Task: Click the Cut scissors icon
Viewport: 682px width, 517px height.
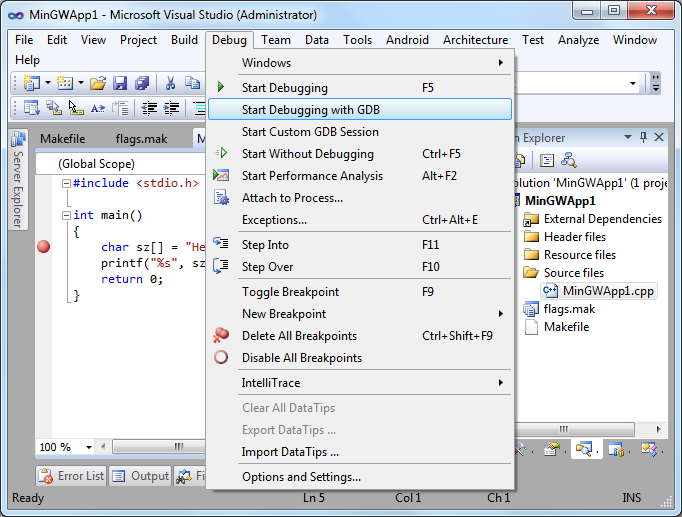Action: tap(170, 83)
